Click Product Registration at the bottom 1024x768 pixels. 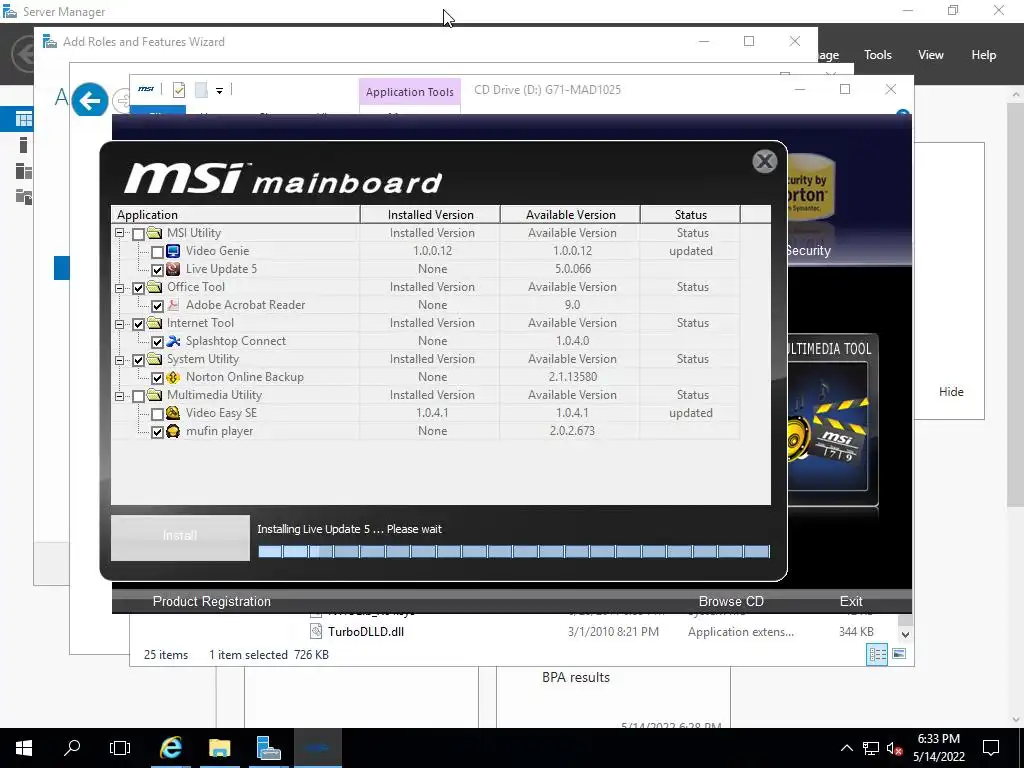click(x=212, y=601)
